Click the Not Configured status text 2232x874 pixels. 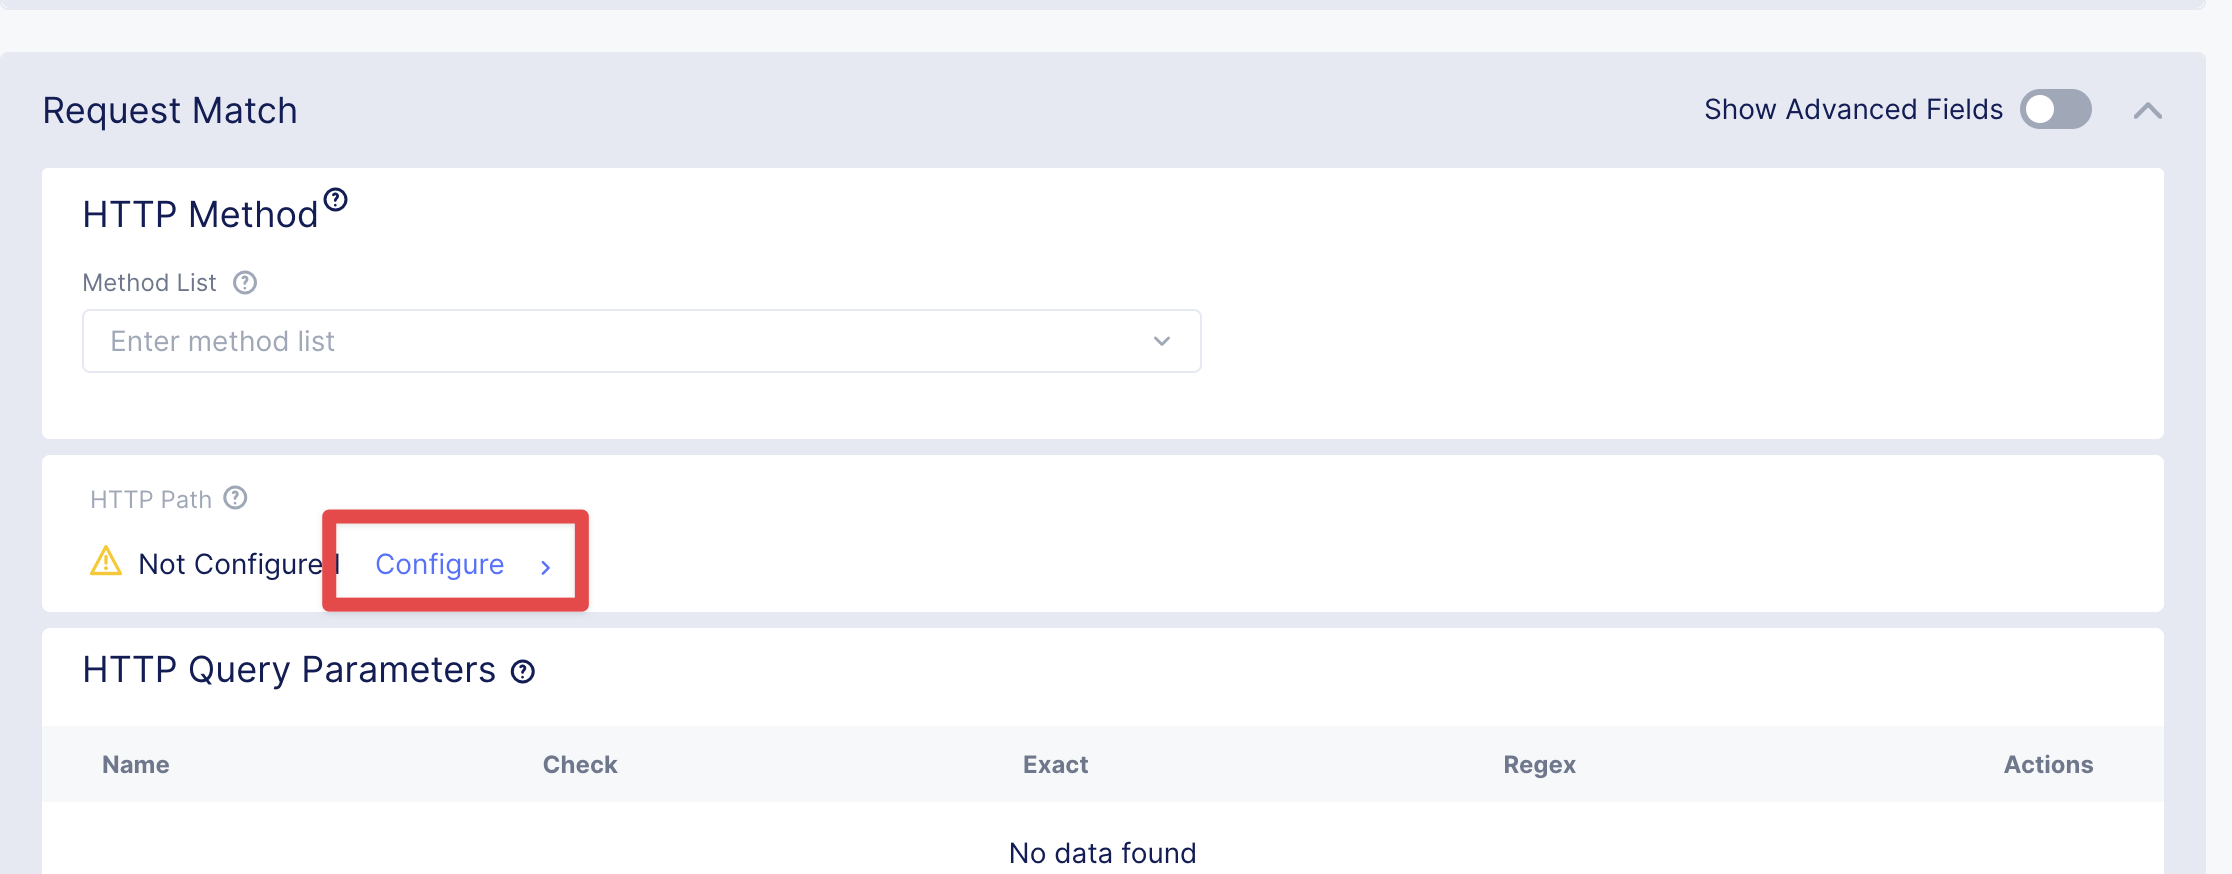230,564
